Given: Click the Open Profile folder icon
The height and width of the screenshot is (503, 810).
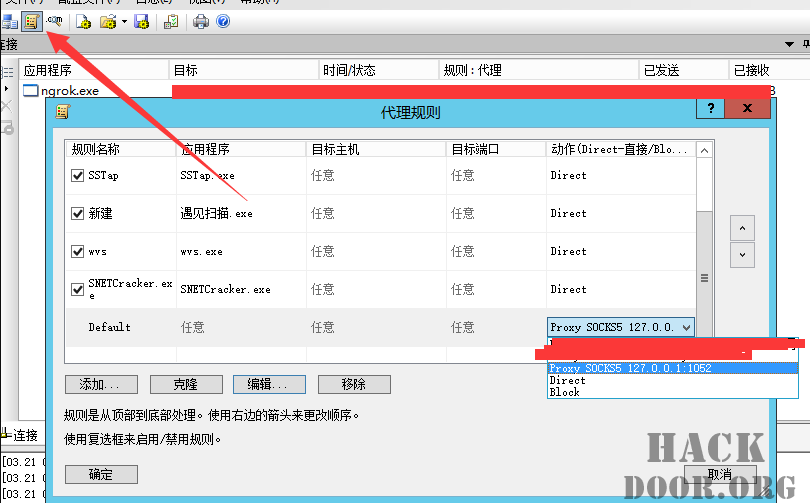Looking at the screenshot, I should (108, 22).
